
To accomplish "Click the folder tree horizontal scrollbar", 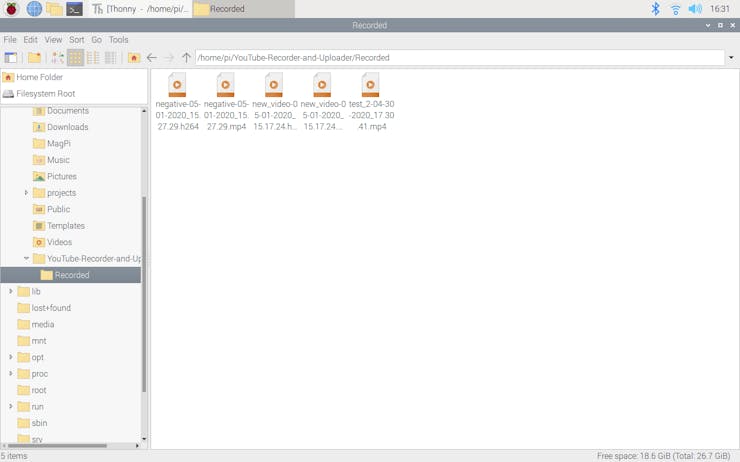I will pyautogui.click(x=57, y=445).
